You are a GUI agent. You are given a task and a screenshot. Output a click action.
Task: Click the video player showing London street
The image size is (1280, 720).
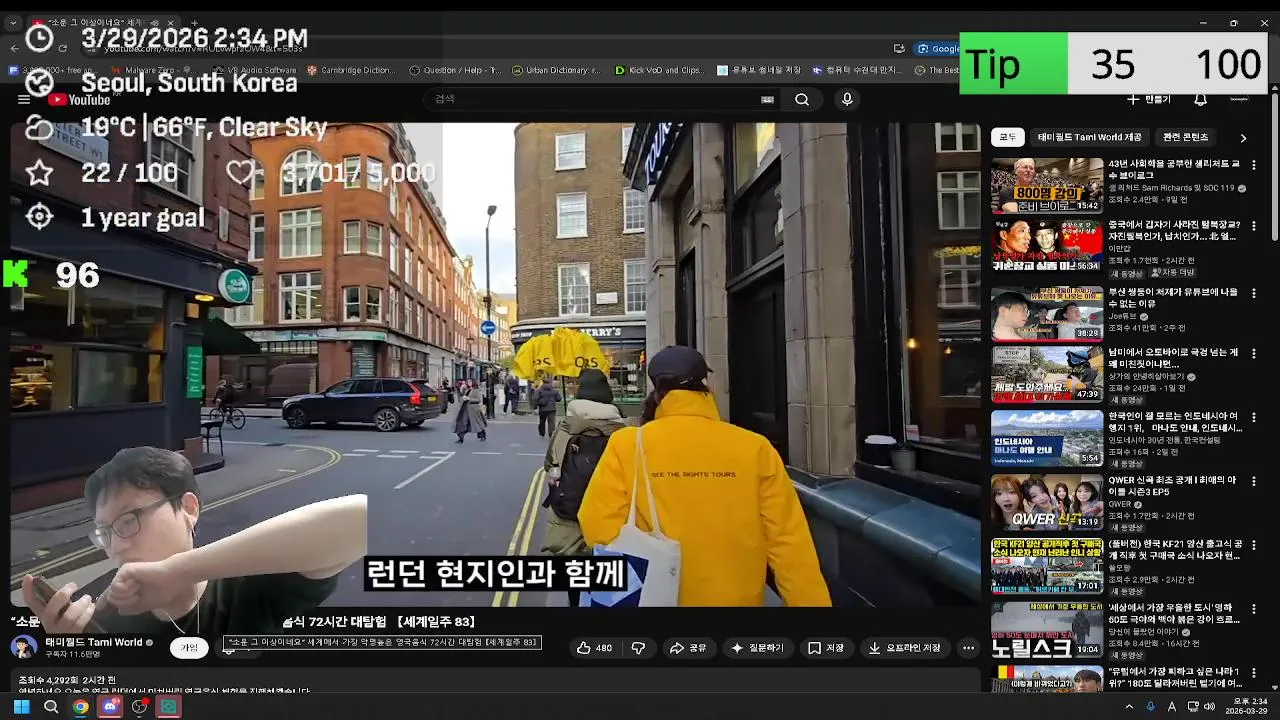[495, 364]
